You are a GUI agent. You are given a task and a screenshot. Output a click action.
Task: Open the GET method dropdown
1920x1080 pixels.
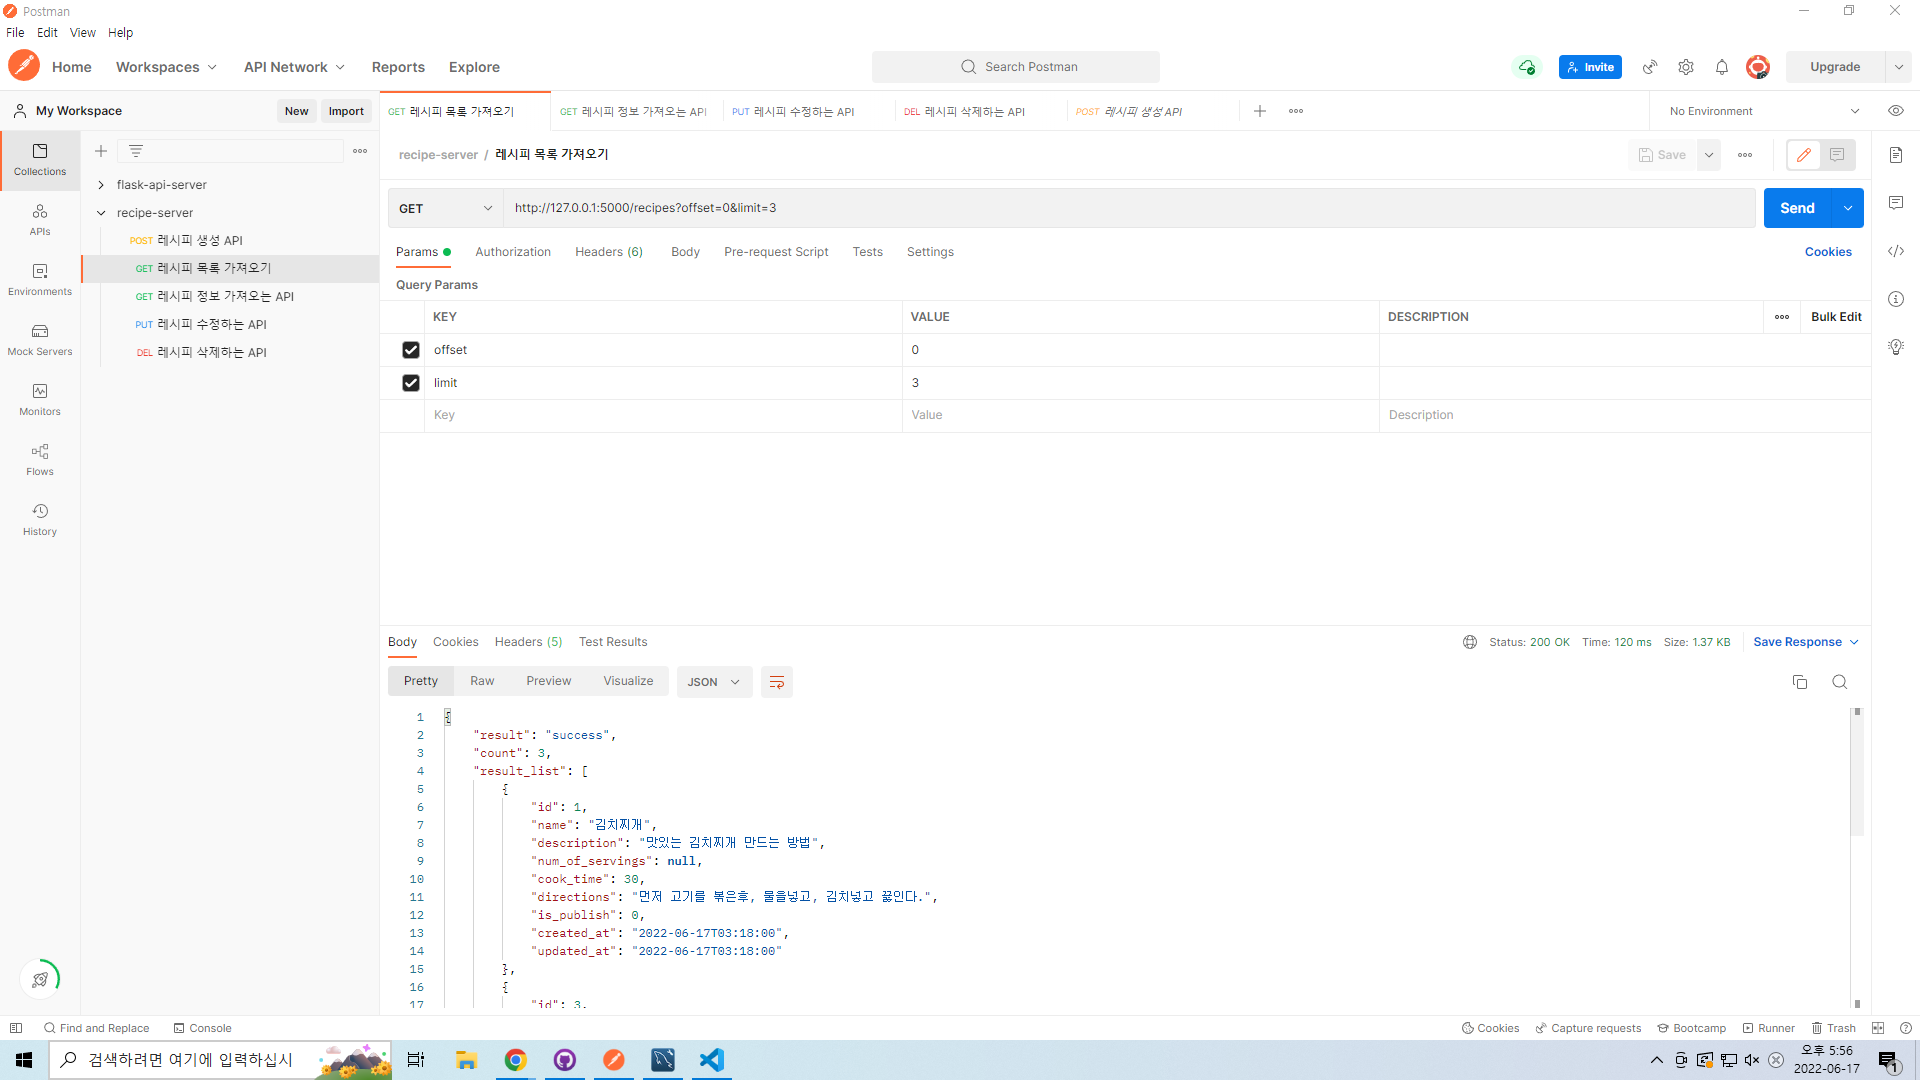(x=445, y=208)
